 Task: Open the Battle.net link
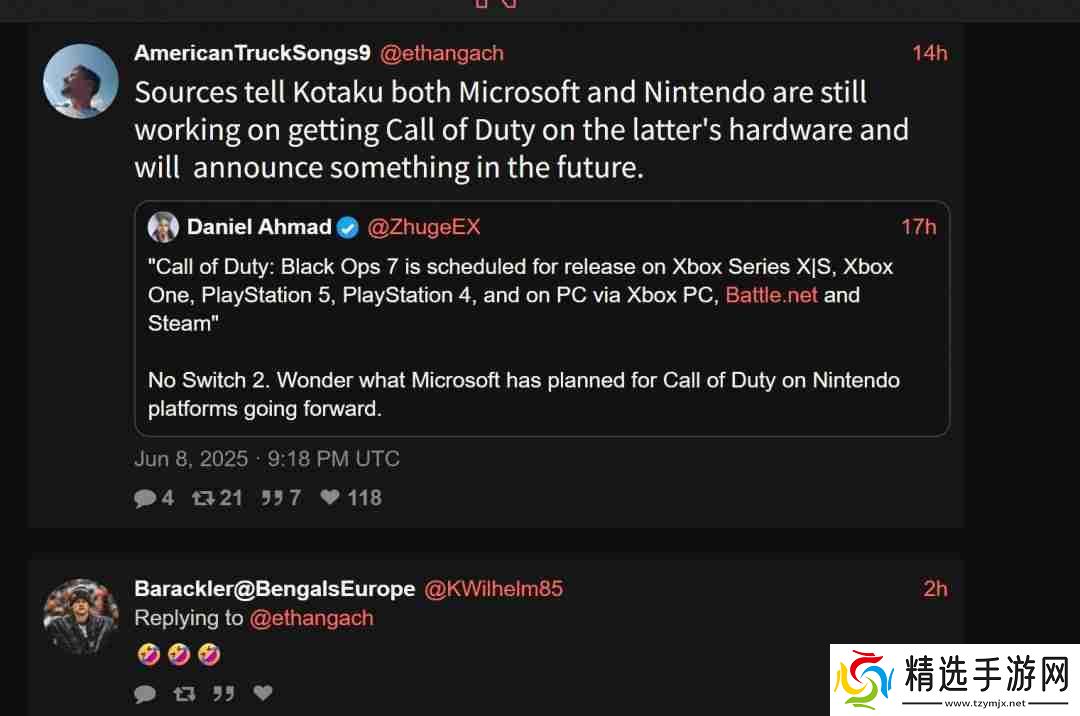pyautogui.click(x=771, y=295)
